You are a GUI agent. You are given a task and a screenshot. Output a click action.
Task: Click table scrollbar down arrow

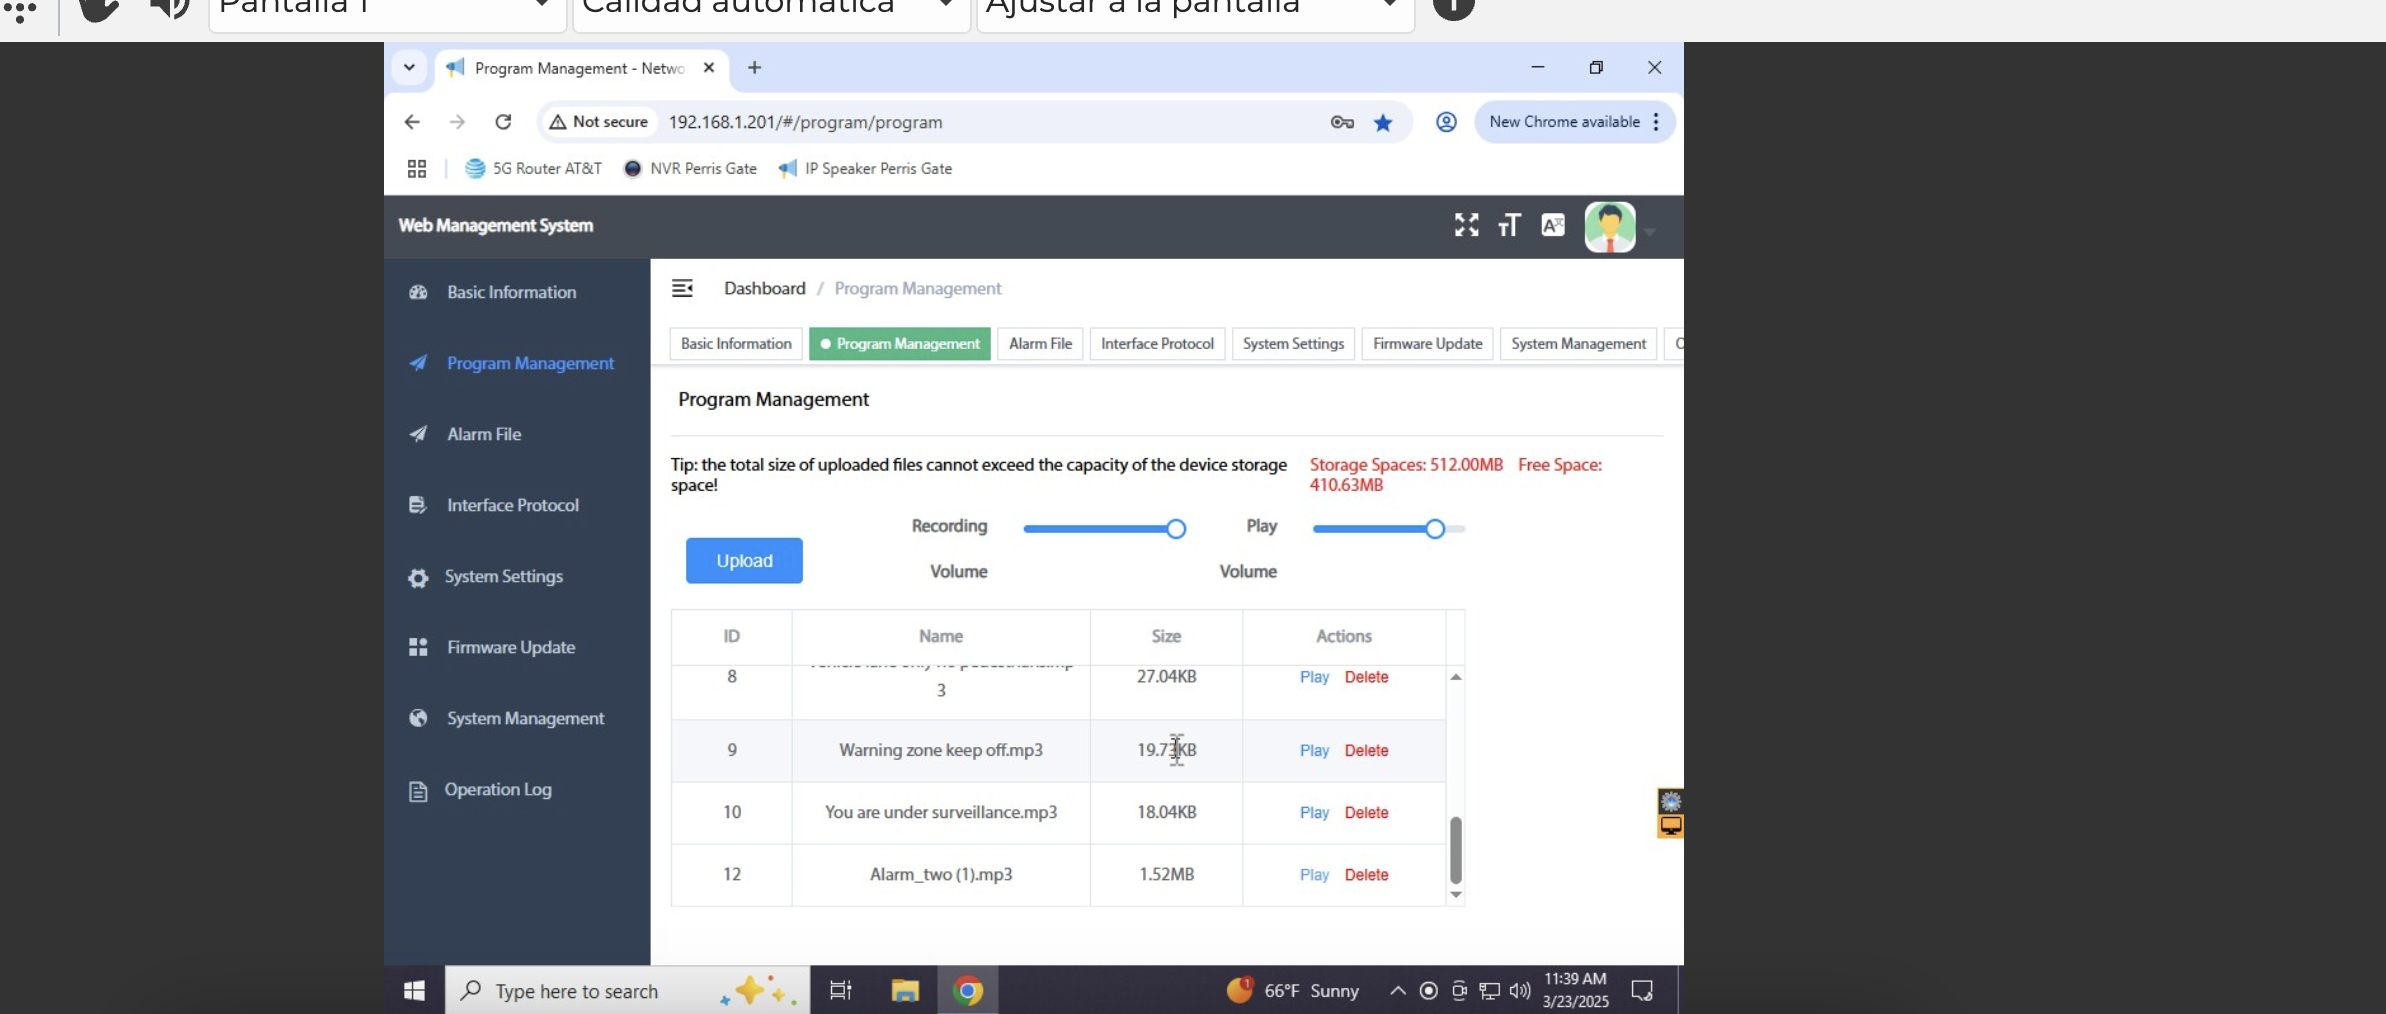click(1456, 895)
